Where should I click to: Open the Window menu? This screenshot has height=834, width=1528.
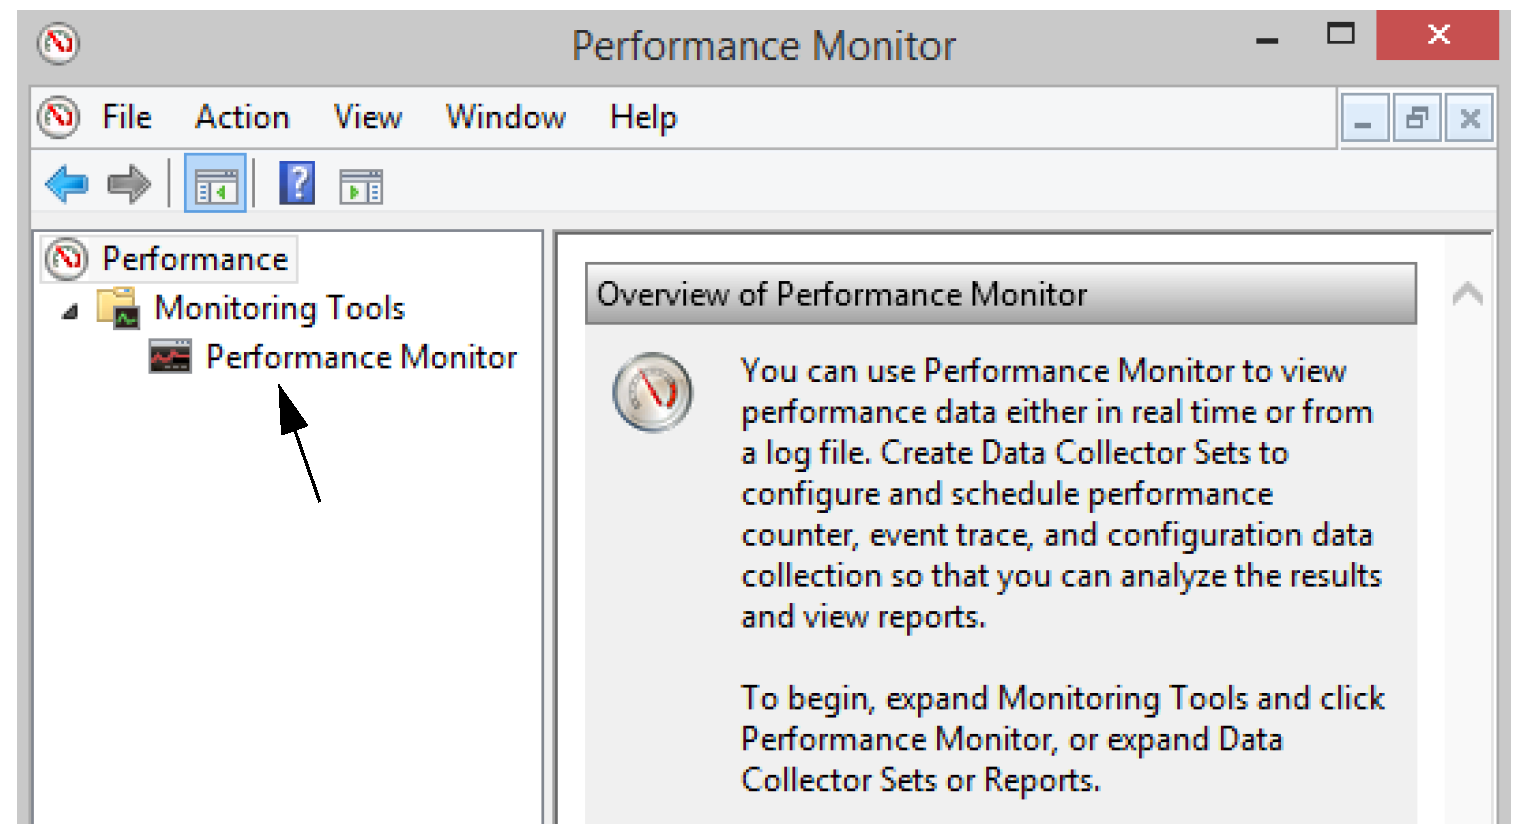(x=506, y=117)
